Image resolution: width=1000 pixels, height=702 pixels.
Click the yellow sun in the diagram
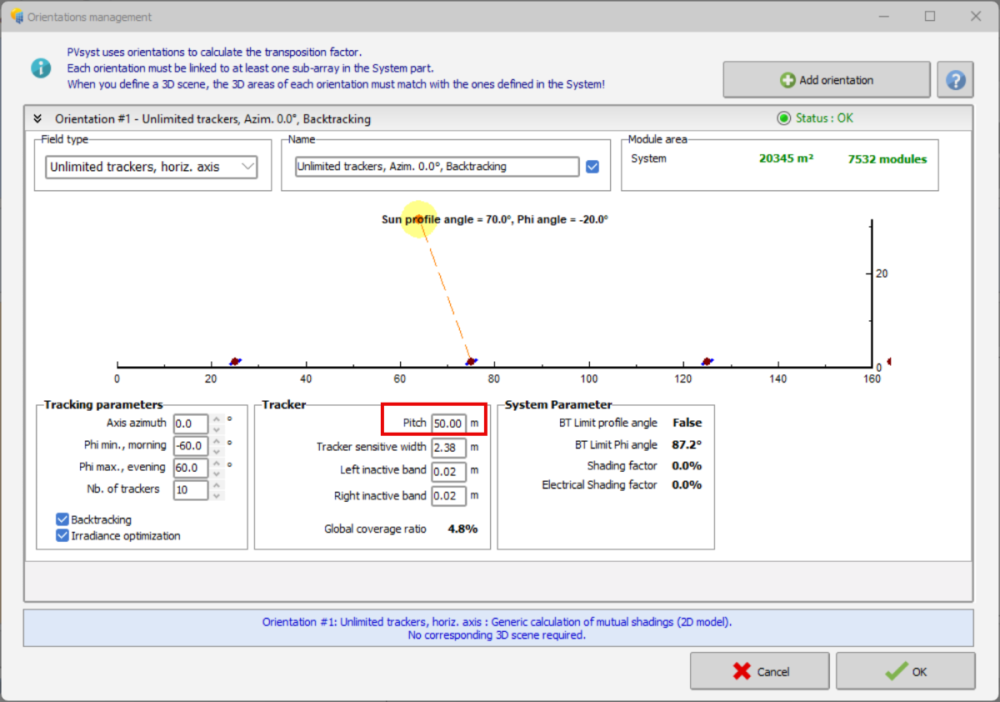point(420,218)
